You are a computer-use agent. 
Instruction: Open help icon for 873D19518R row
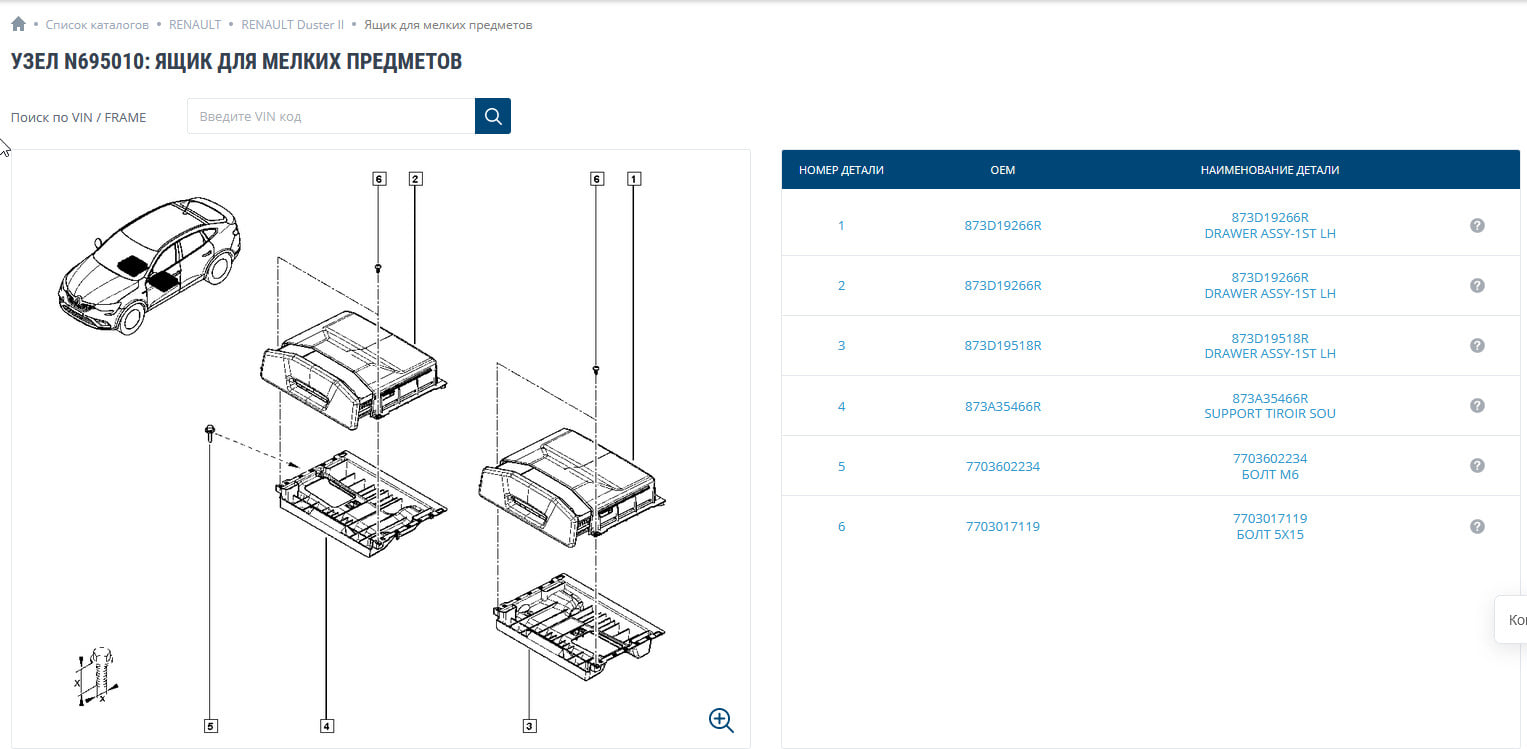click(1477, 345)
